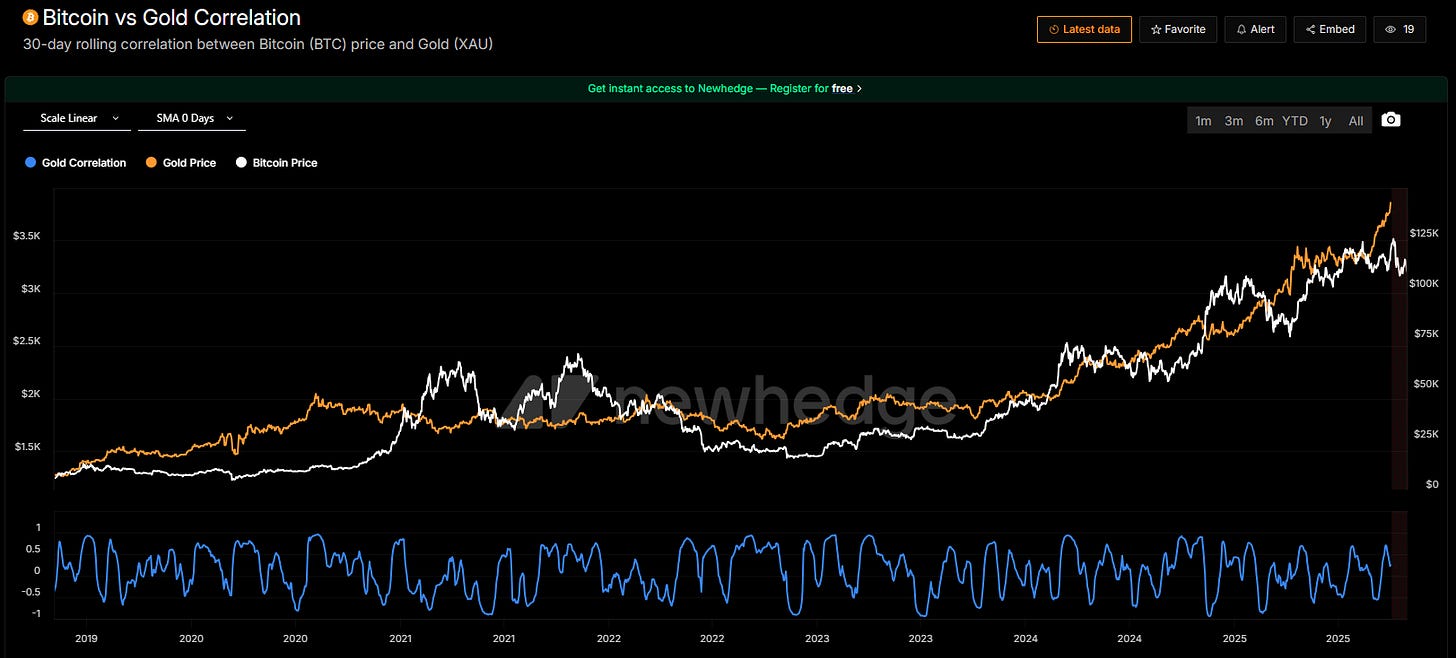Click the white Bitcoin Price legend dot
Image resolution: width=1456 pixels, height=658 pixels.
[241, 162]
